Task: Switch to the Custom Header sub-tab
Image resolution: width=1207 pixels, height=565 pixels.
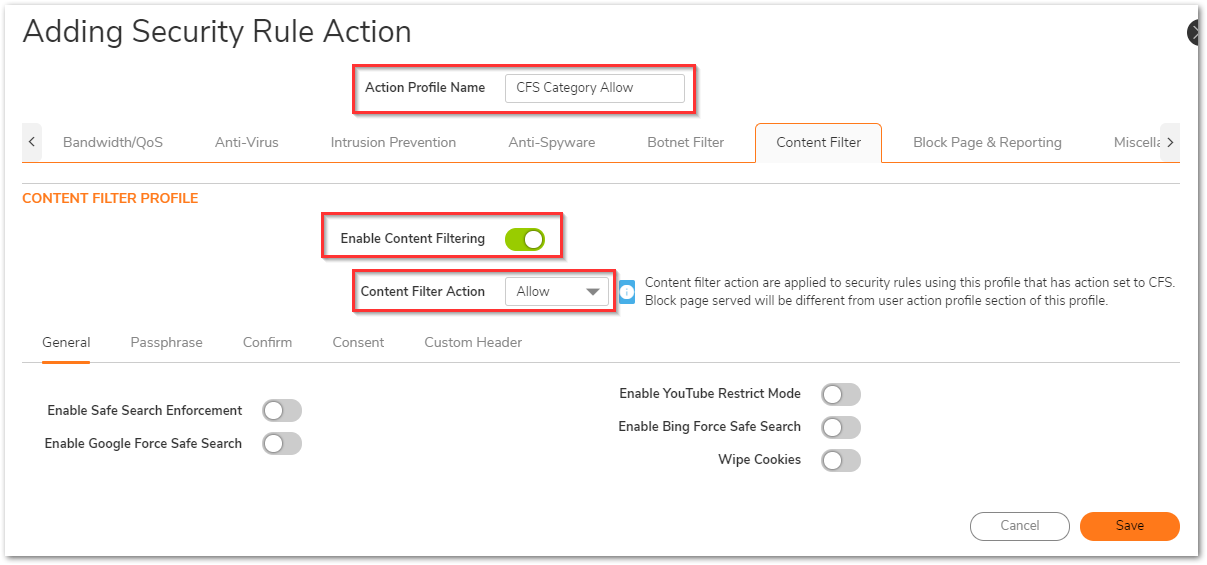Action: point(473,343)
